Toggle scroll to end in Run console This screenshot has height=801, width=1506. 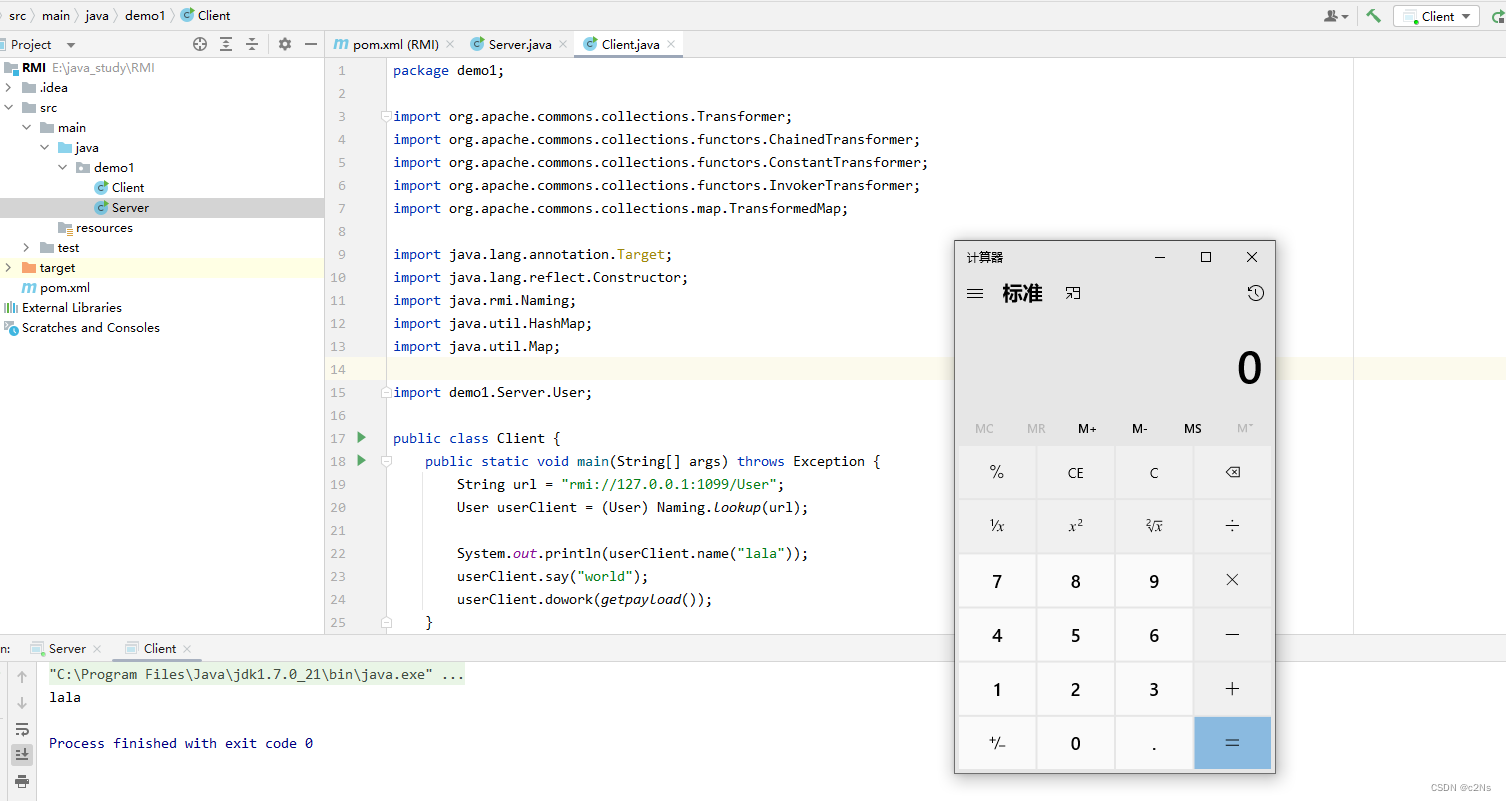click(22, 755)
